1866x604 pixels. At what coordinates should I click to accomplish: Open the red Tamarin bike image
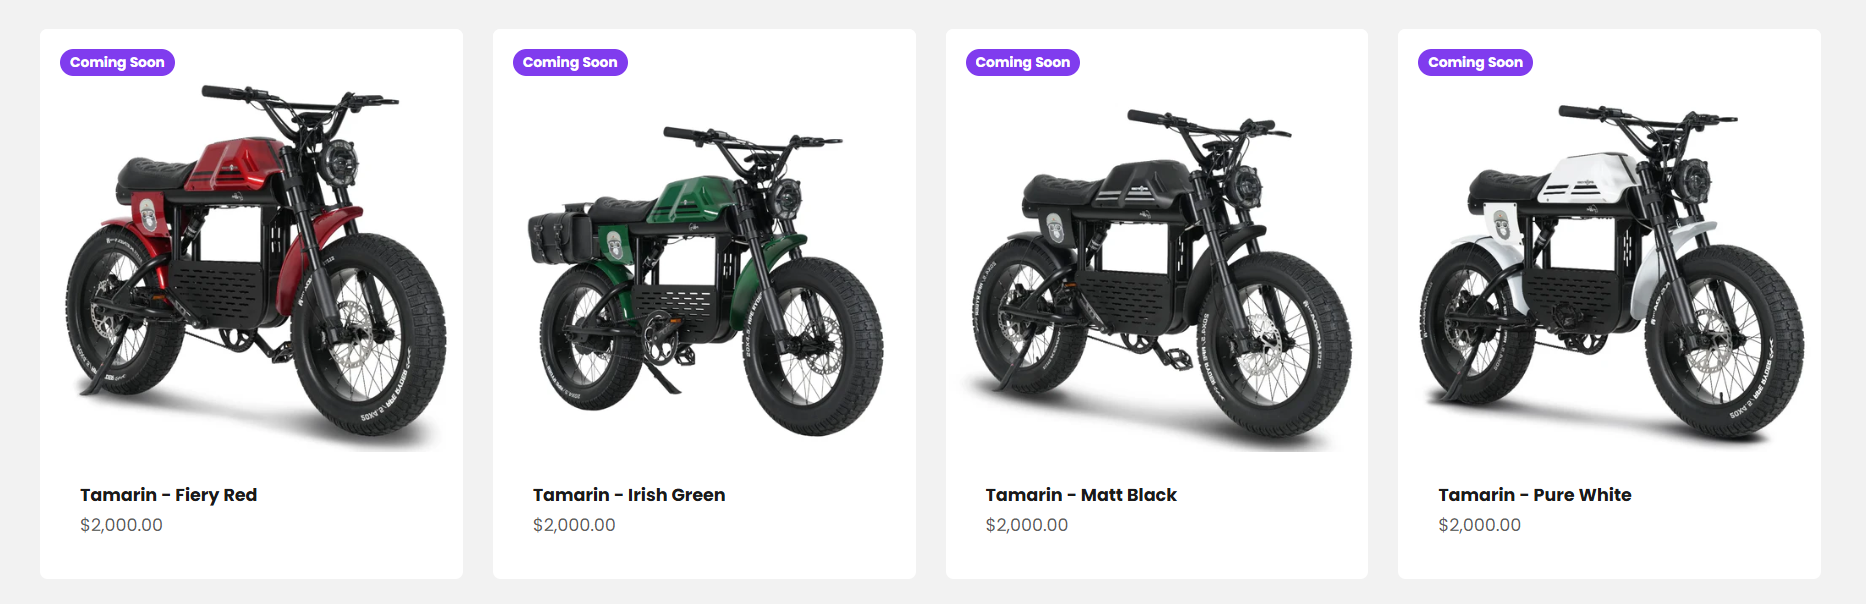coord(251,265)
